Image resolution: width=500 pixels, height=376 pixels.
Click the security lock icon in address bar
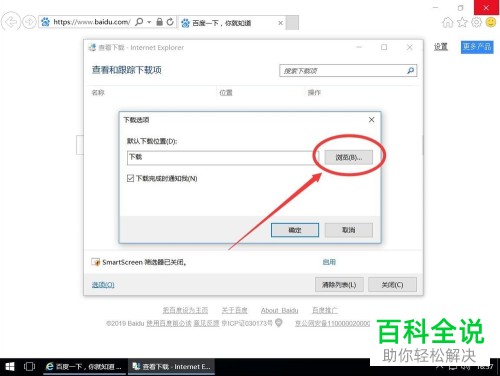[159, 22]
